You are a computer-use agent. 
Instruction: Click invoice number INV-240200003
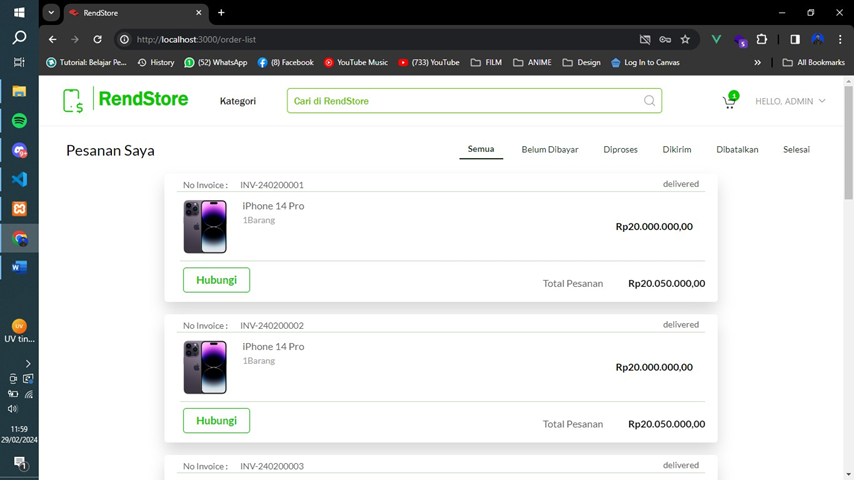[272, 466]
